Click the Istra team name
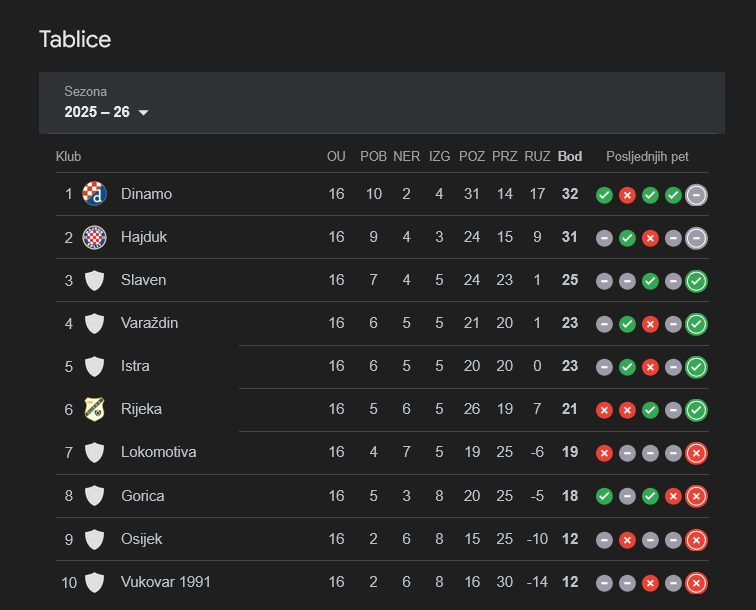The image size is (756, 610). 135,366
